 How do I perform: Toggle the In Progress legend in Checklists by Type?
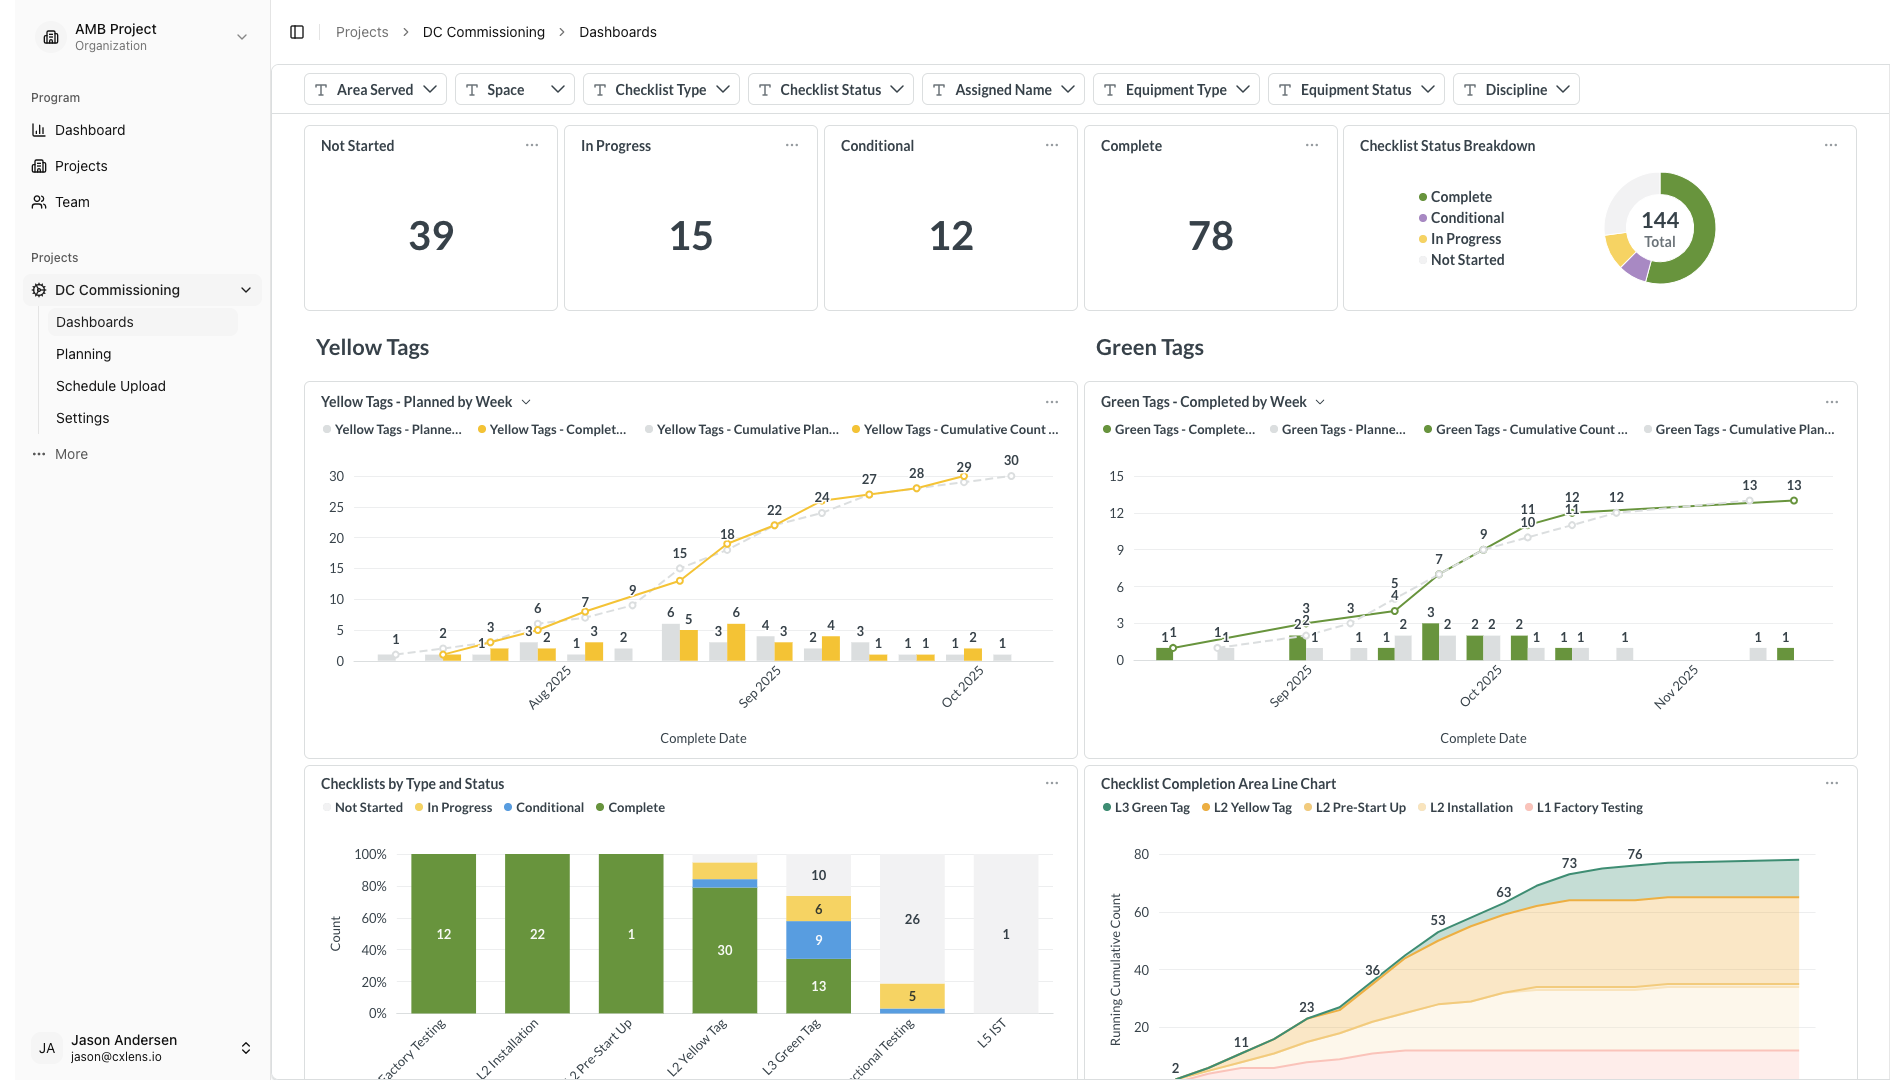[459, 807]
